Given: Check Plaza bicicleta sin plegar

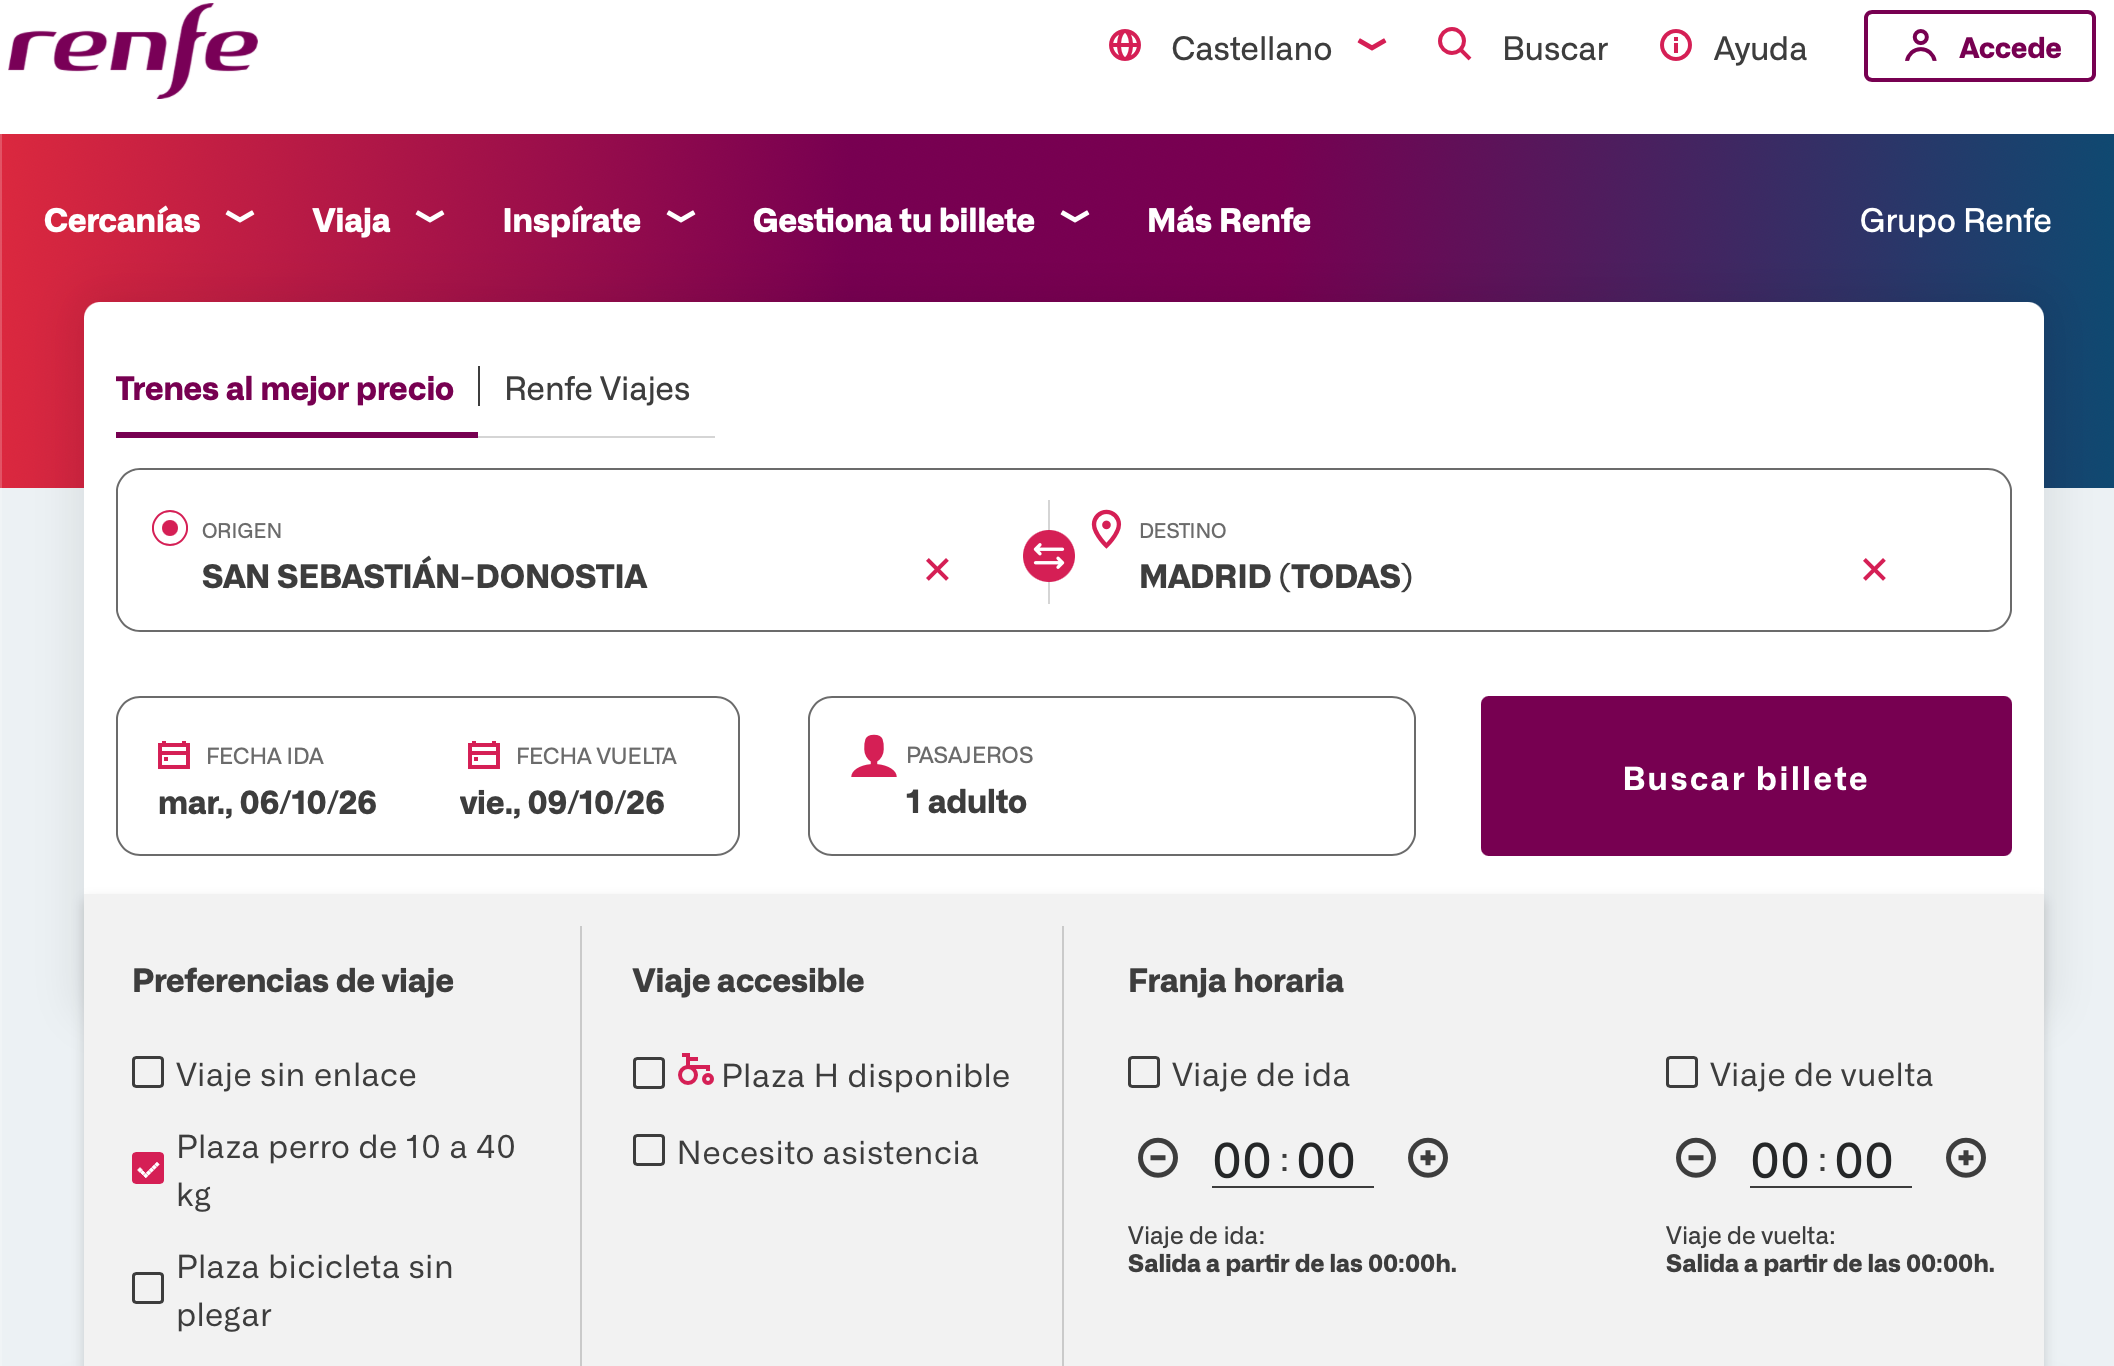Looking at the screenshot, I should coord(148,1288).
